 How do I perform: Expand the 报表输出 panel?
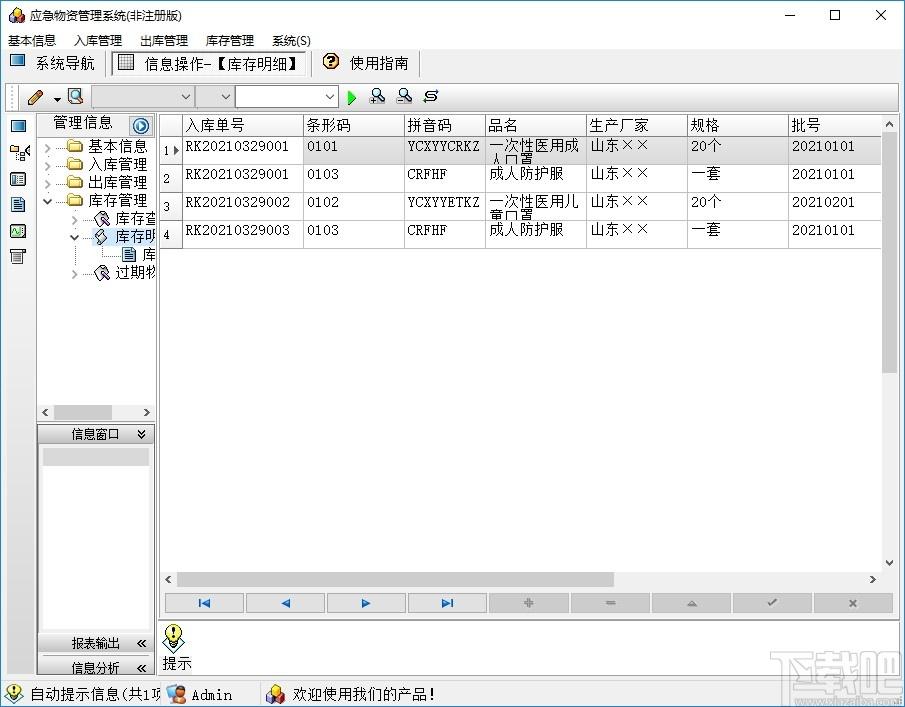pyautogui.click(x=141, y=643)
